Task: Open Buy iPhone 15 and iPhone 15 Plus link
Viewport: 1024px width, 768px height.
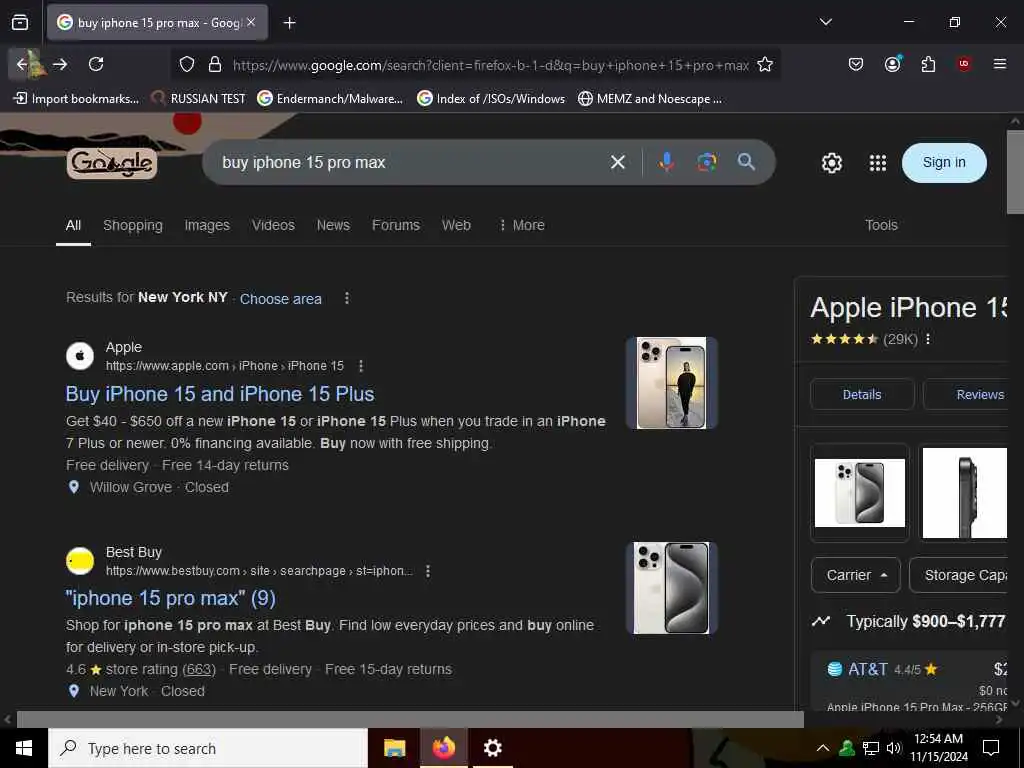Action: tap(220, 394)
